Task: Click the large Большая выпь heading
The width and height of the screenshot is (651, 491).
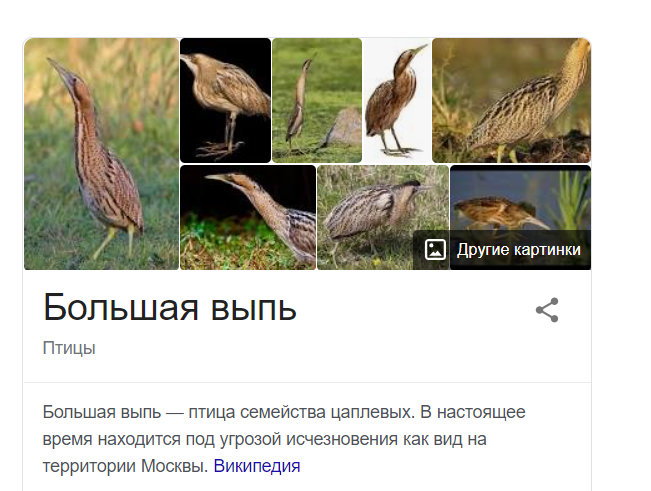Action: (x=170, y=308)
